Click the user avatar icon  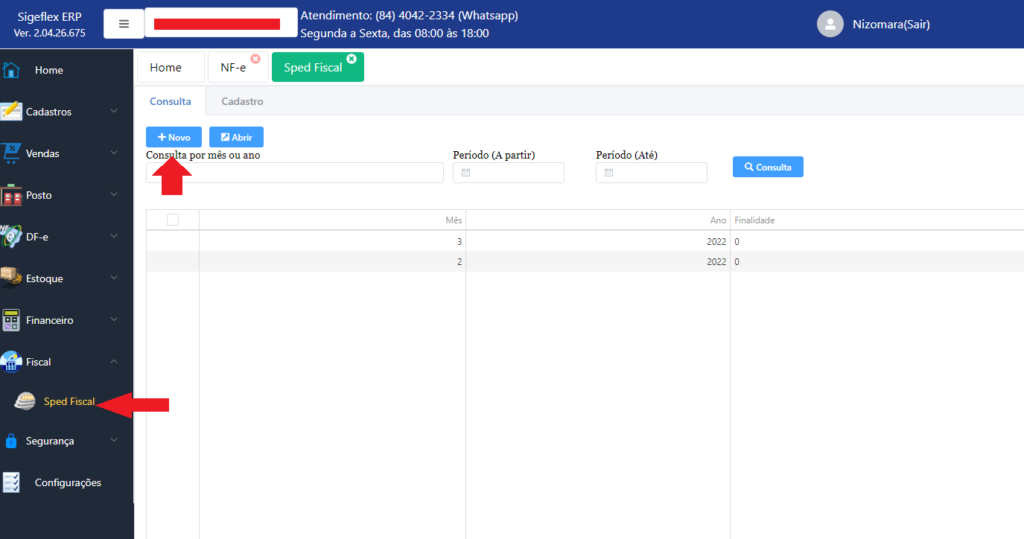pos(830,24)
